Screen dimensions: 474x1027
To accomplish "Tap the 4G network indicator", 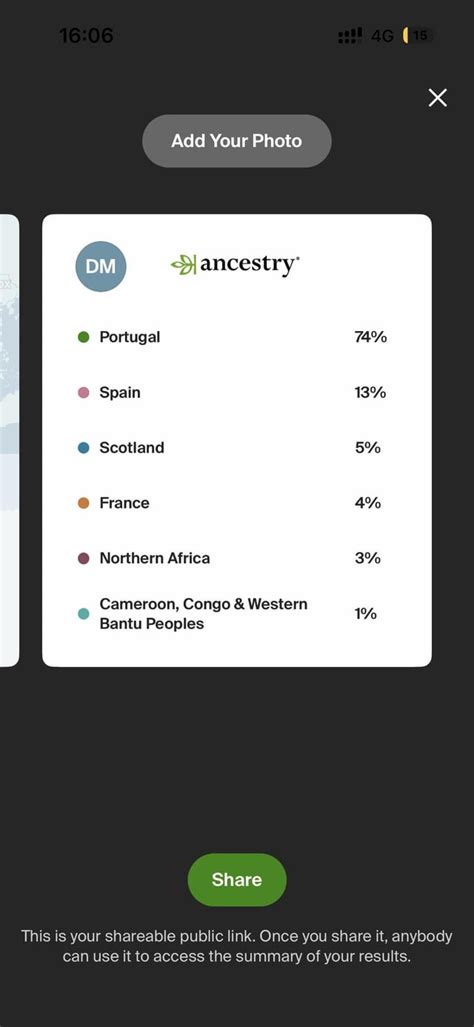I will pos(382,35).
